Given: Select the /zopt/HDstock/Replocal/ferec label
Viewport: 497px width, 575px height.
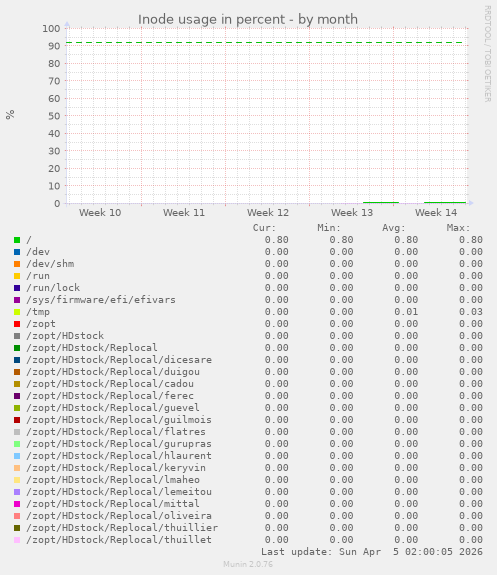Looking at the screenshot, I should [x=110, y=396].
